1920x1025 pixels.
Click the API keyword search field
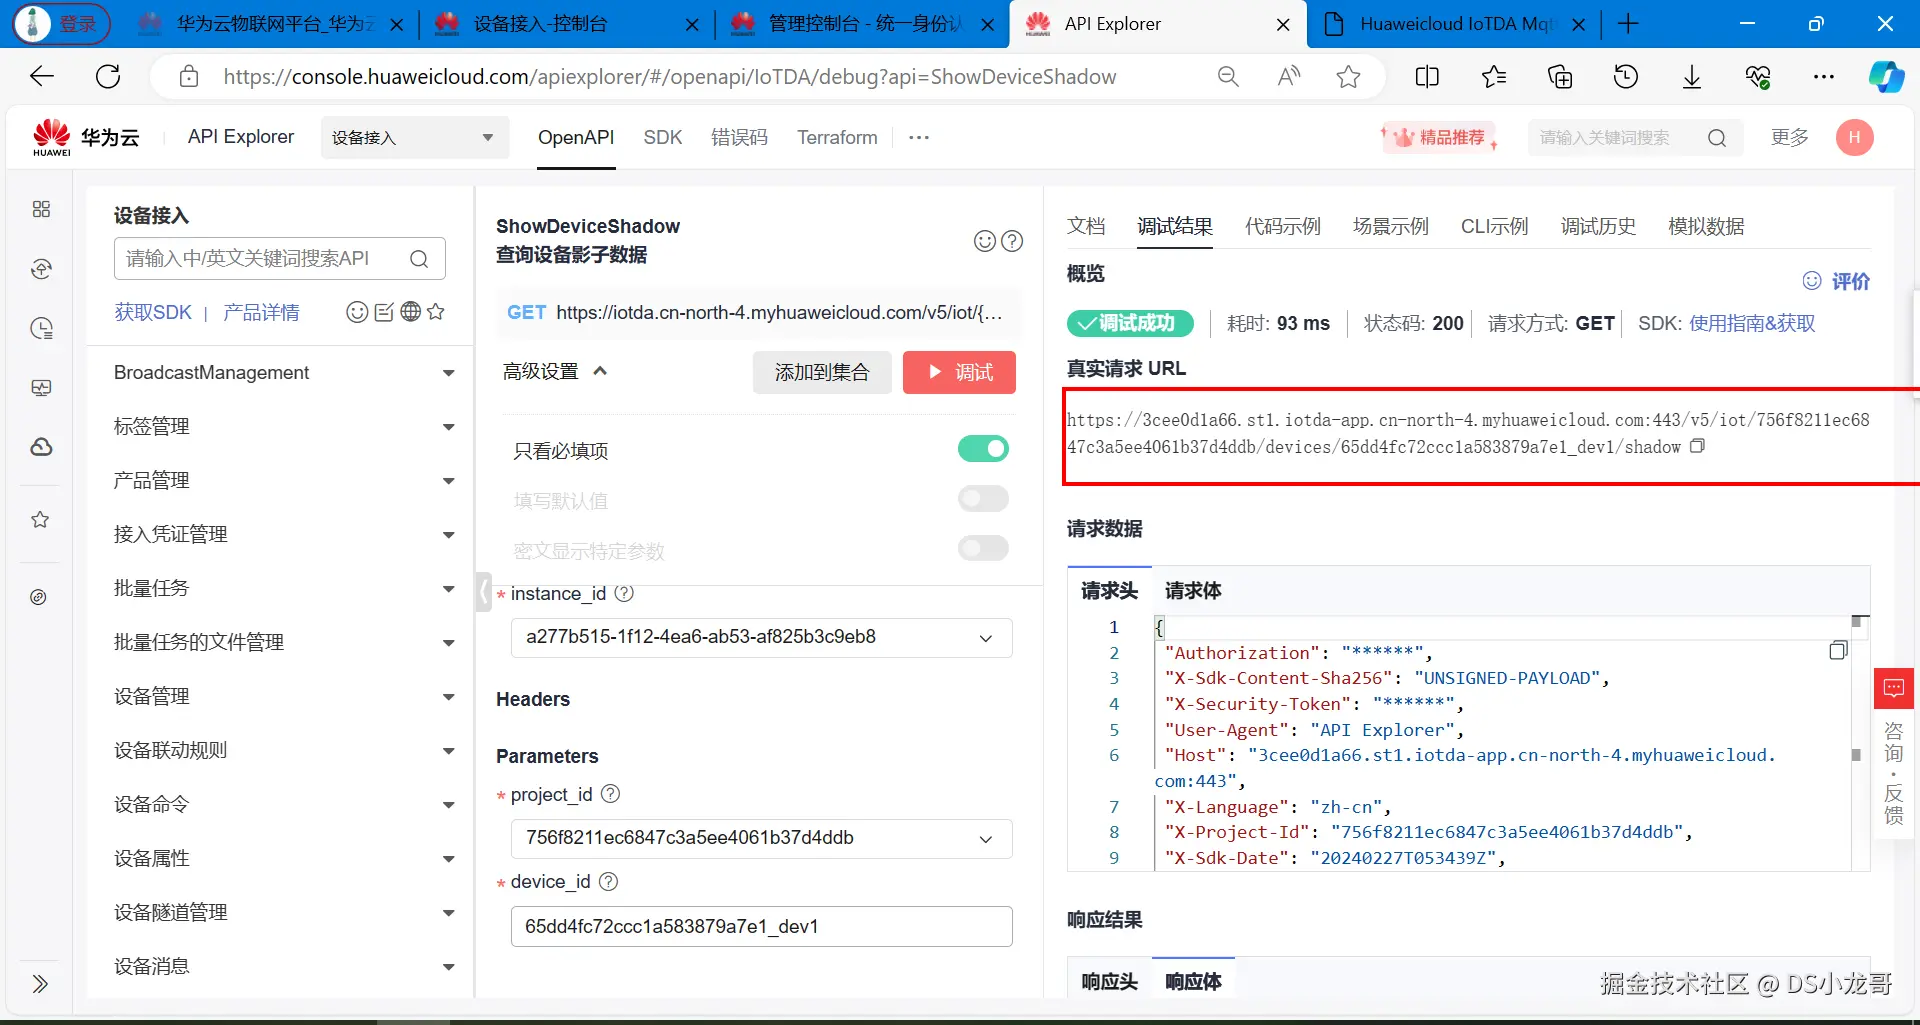279,259
